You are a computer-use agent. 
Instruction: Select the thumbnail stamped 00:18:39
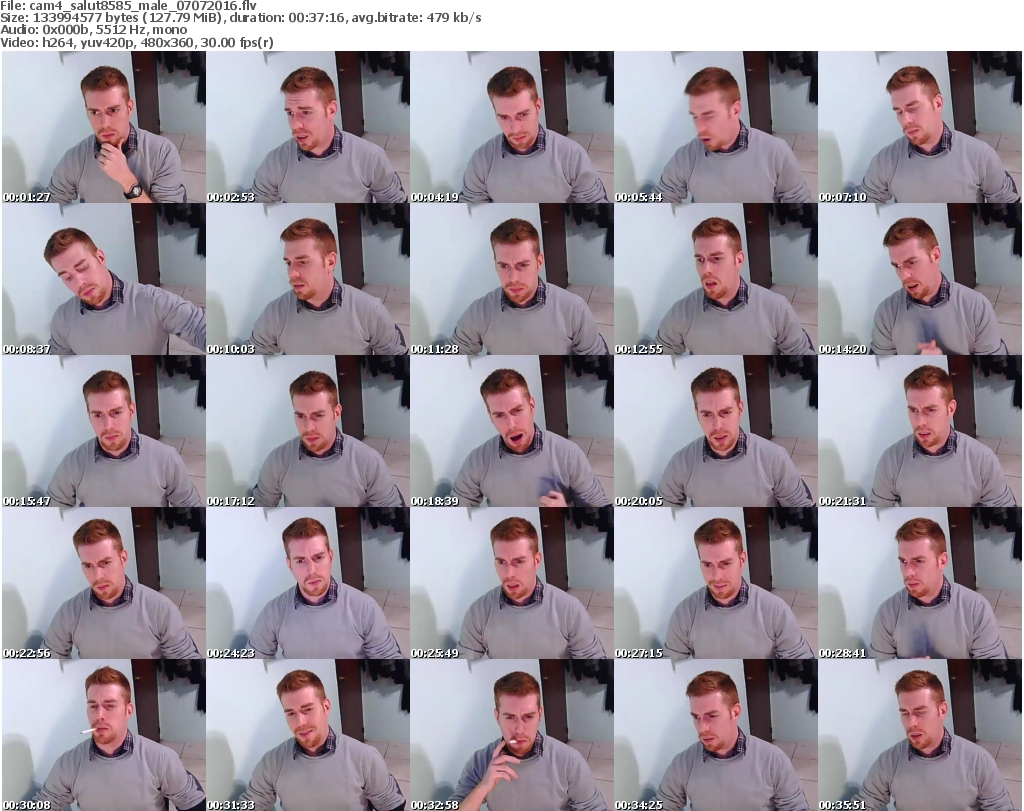coord(512,432)
